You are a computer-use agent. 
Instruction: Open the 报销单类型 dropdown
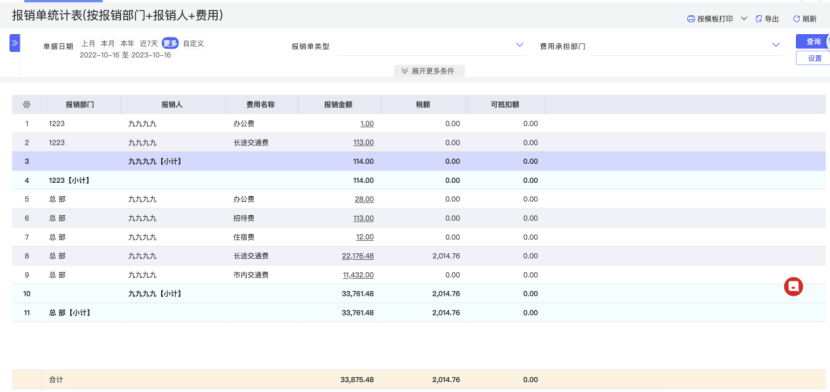point(431,46)
